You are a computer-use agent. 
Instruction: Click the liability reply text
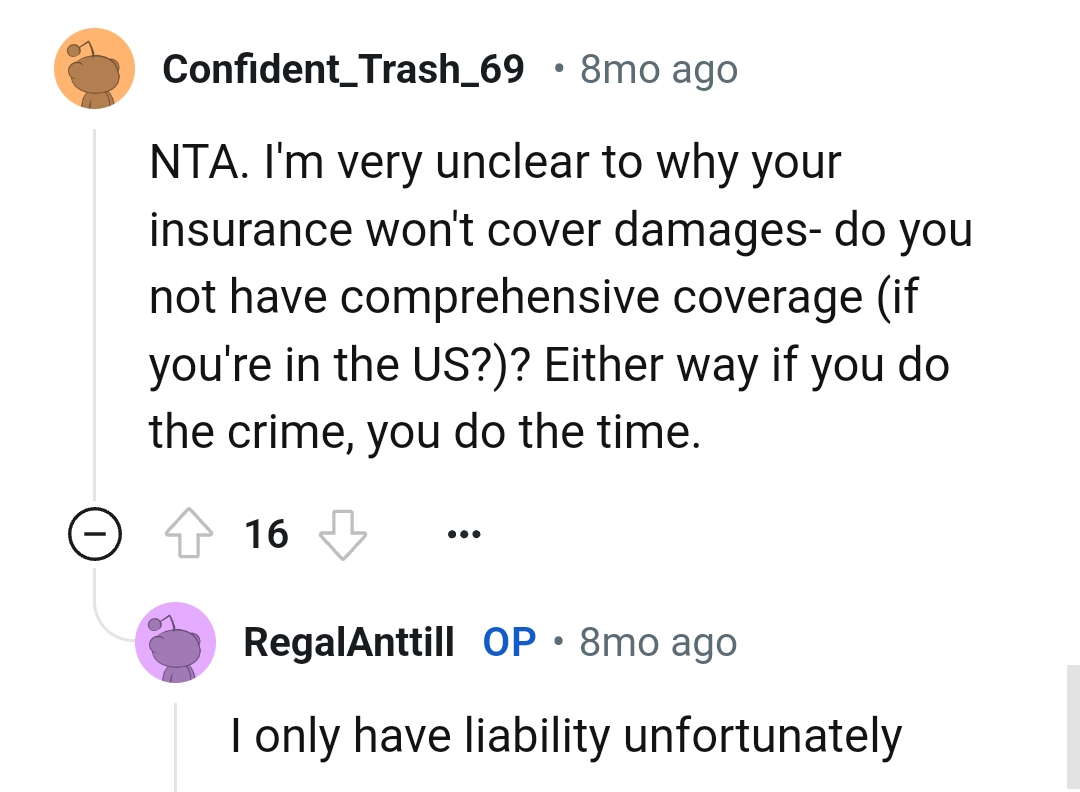[x=565, y=735]
